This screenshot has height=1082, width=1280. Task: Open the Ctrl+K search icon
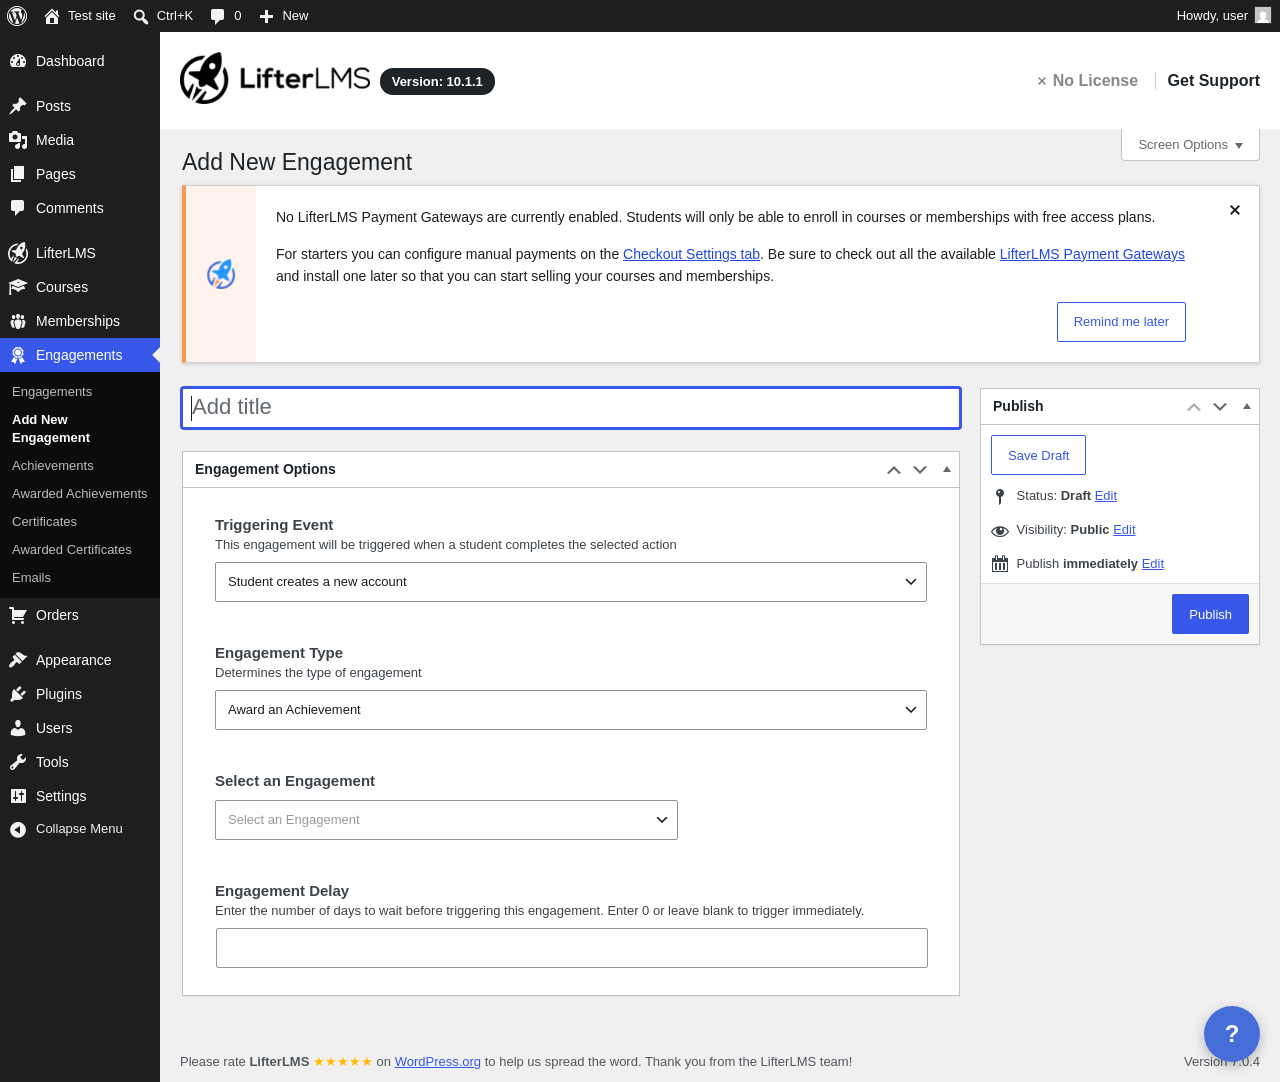tap(141, 16)
